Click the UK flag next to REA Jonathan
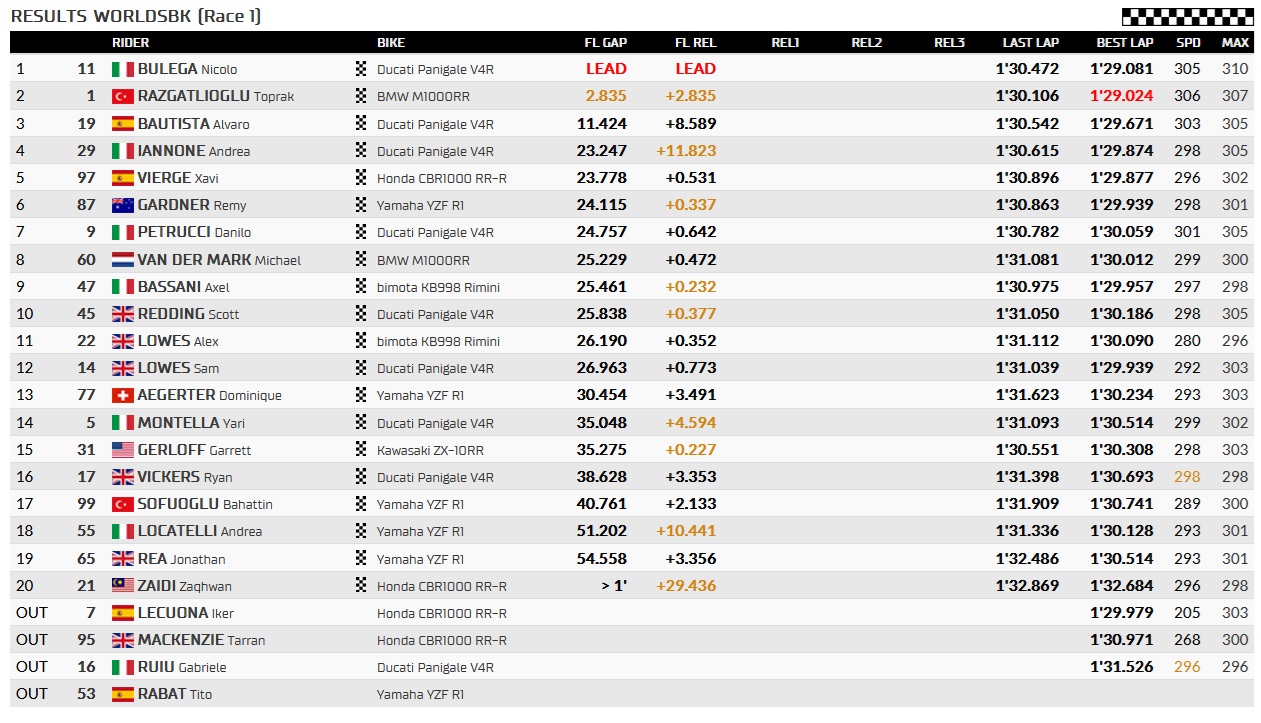Image resolution: width=1261 pixels, height=723 pixels. pyautogui.click(x=122, y=559)
